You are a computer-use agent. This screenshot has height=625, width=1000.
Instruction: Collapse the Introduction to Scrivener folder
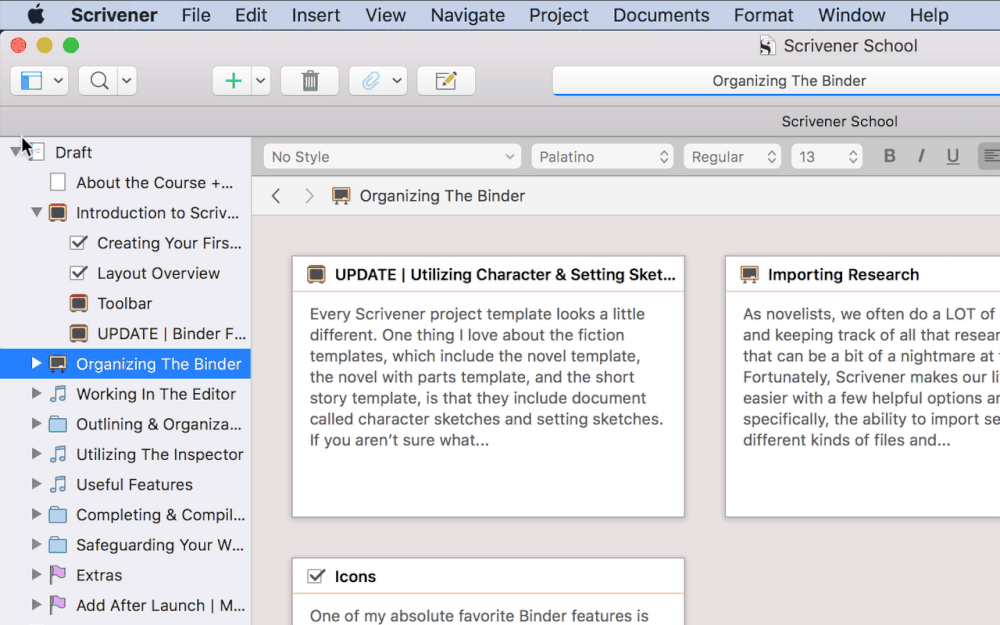[37, 212]
